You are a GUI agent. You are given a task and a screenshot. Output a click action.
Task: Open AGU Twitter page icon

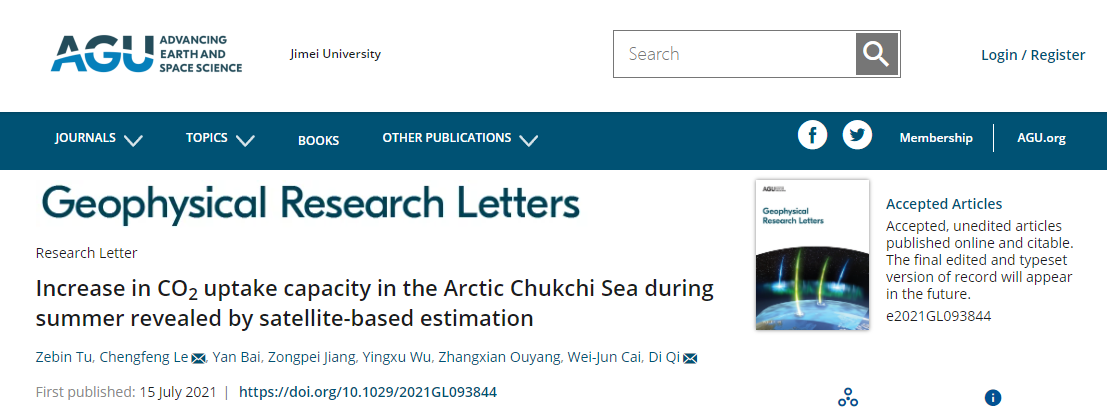point(857,135)
